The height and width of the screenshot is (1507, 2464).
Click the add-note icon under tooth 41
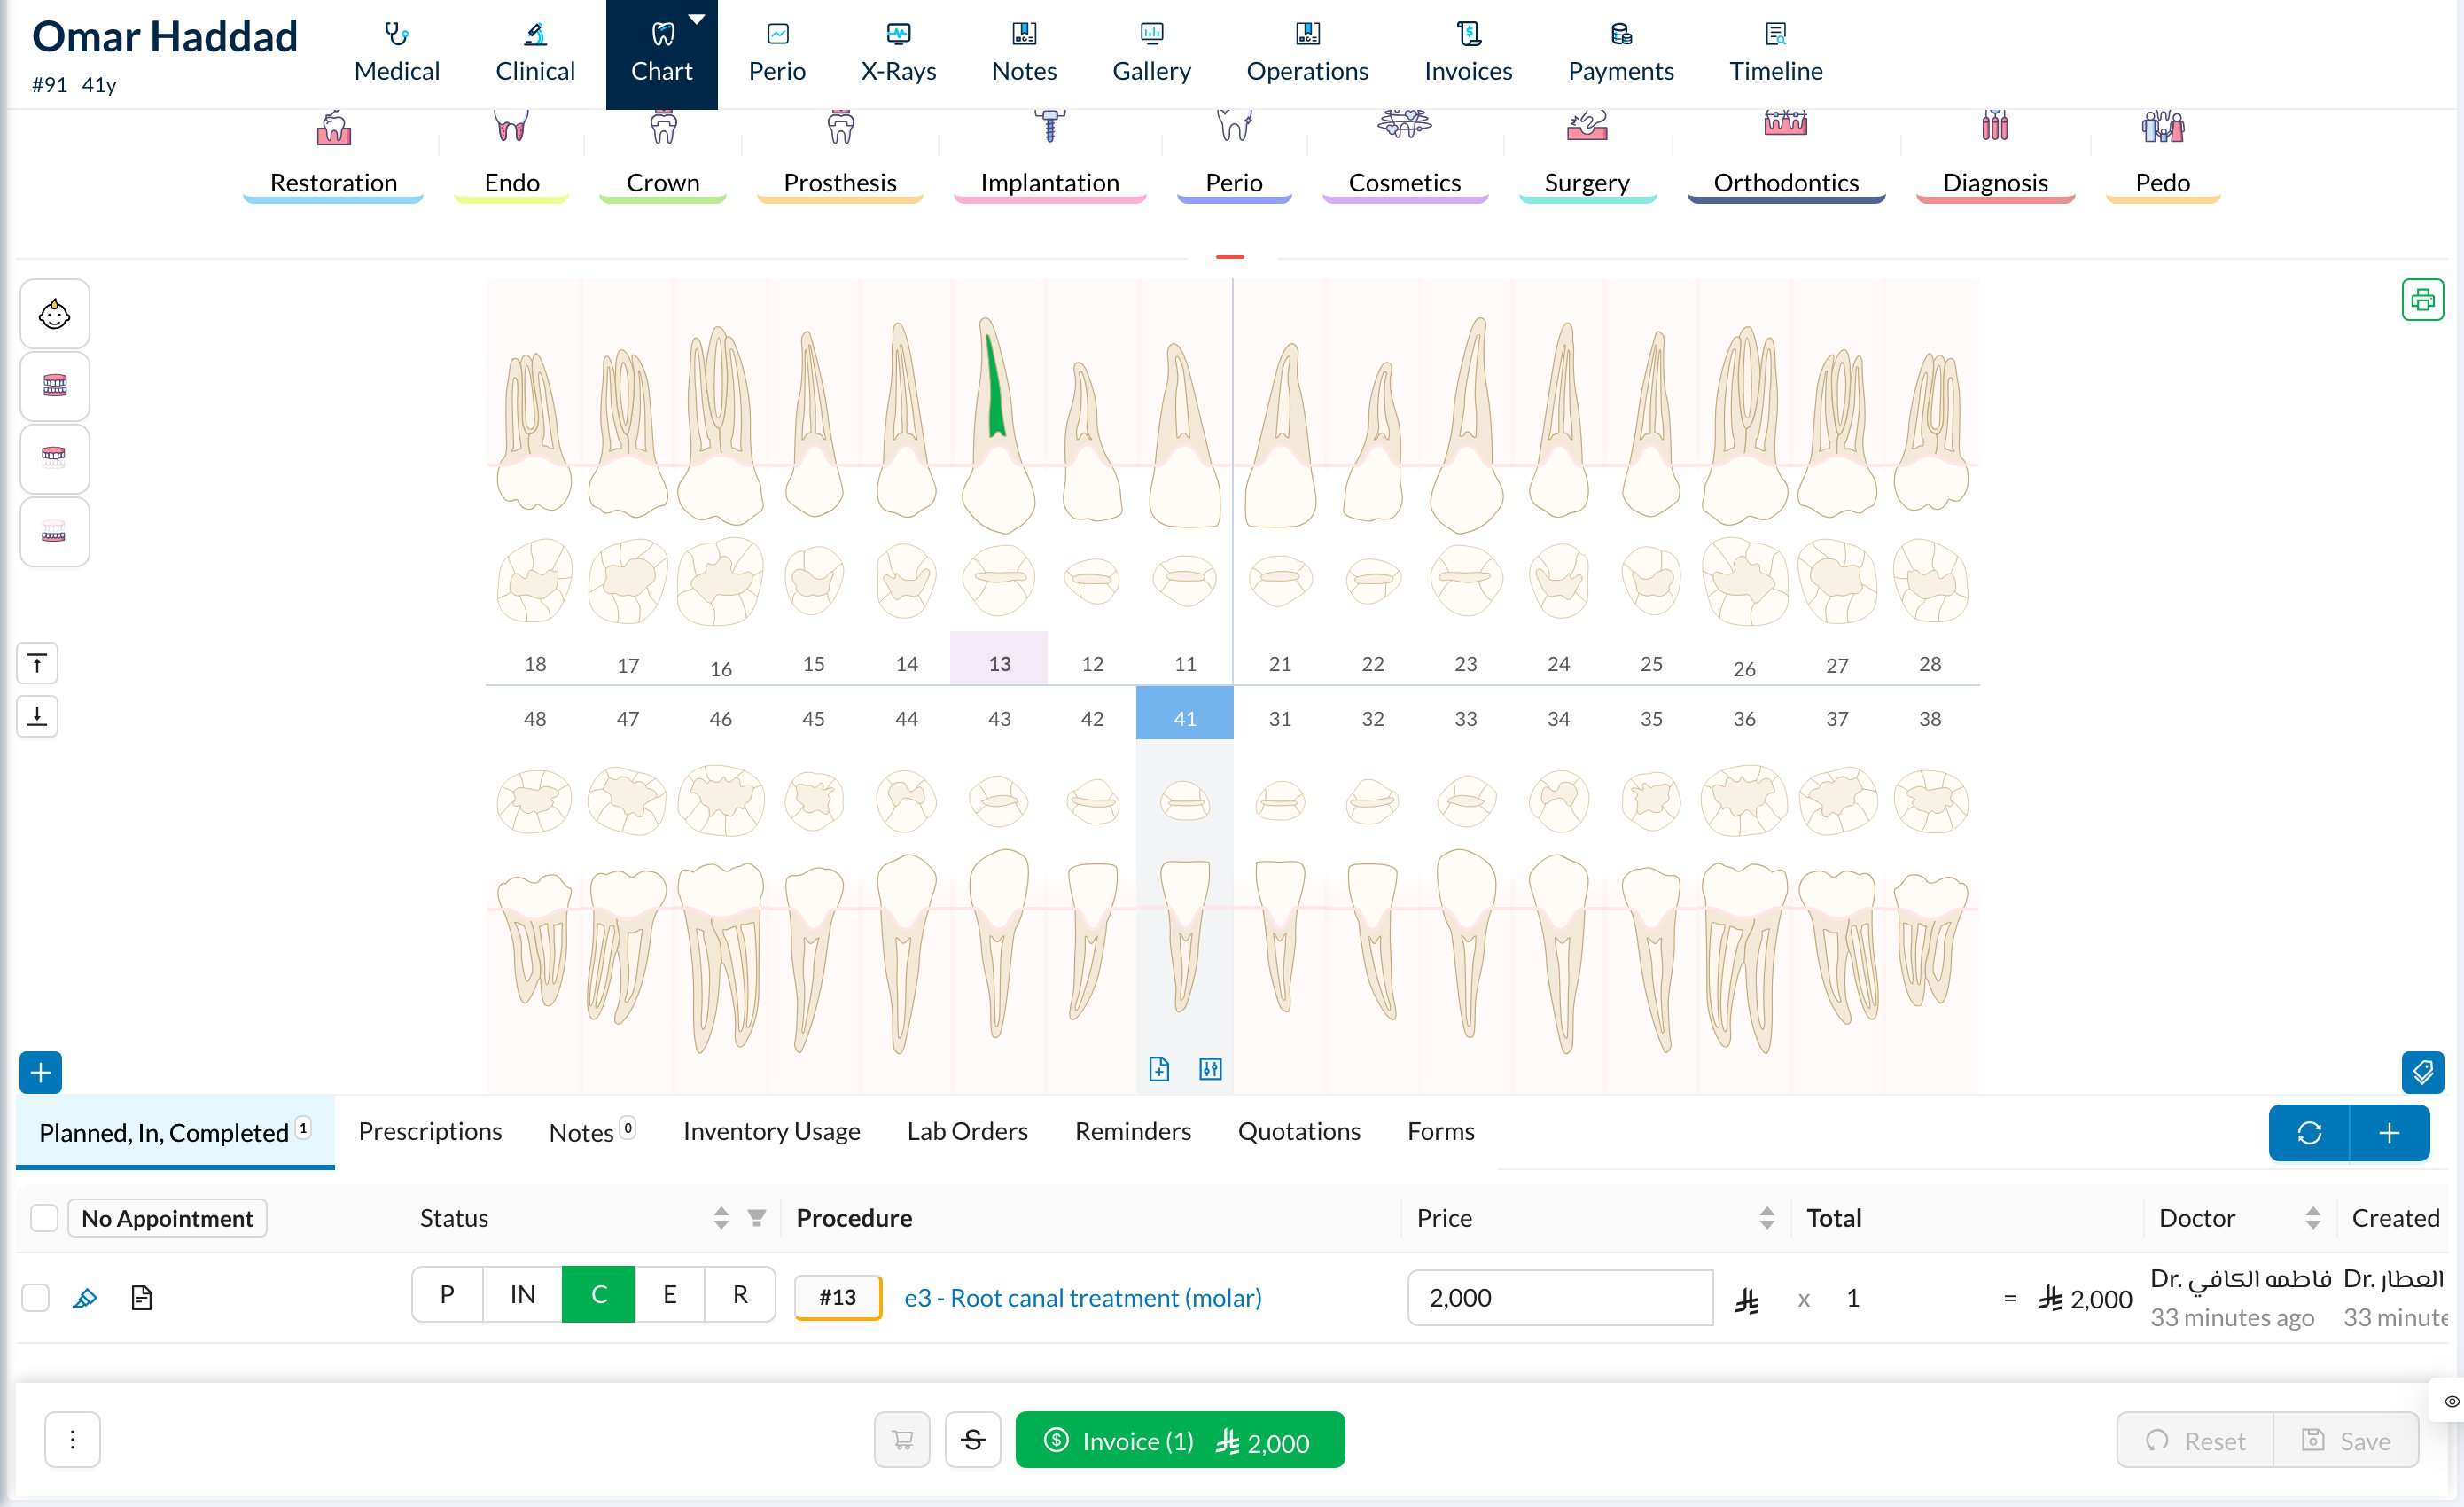(x=1159, y=1069)
